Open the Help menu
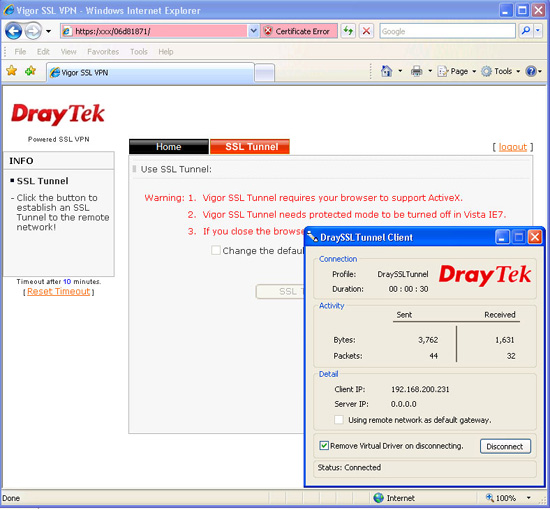Screen dimensions: 550x510 coord(166,52)
